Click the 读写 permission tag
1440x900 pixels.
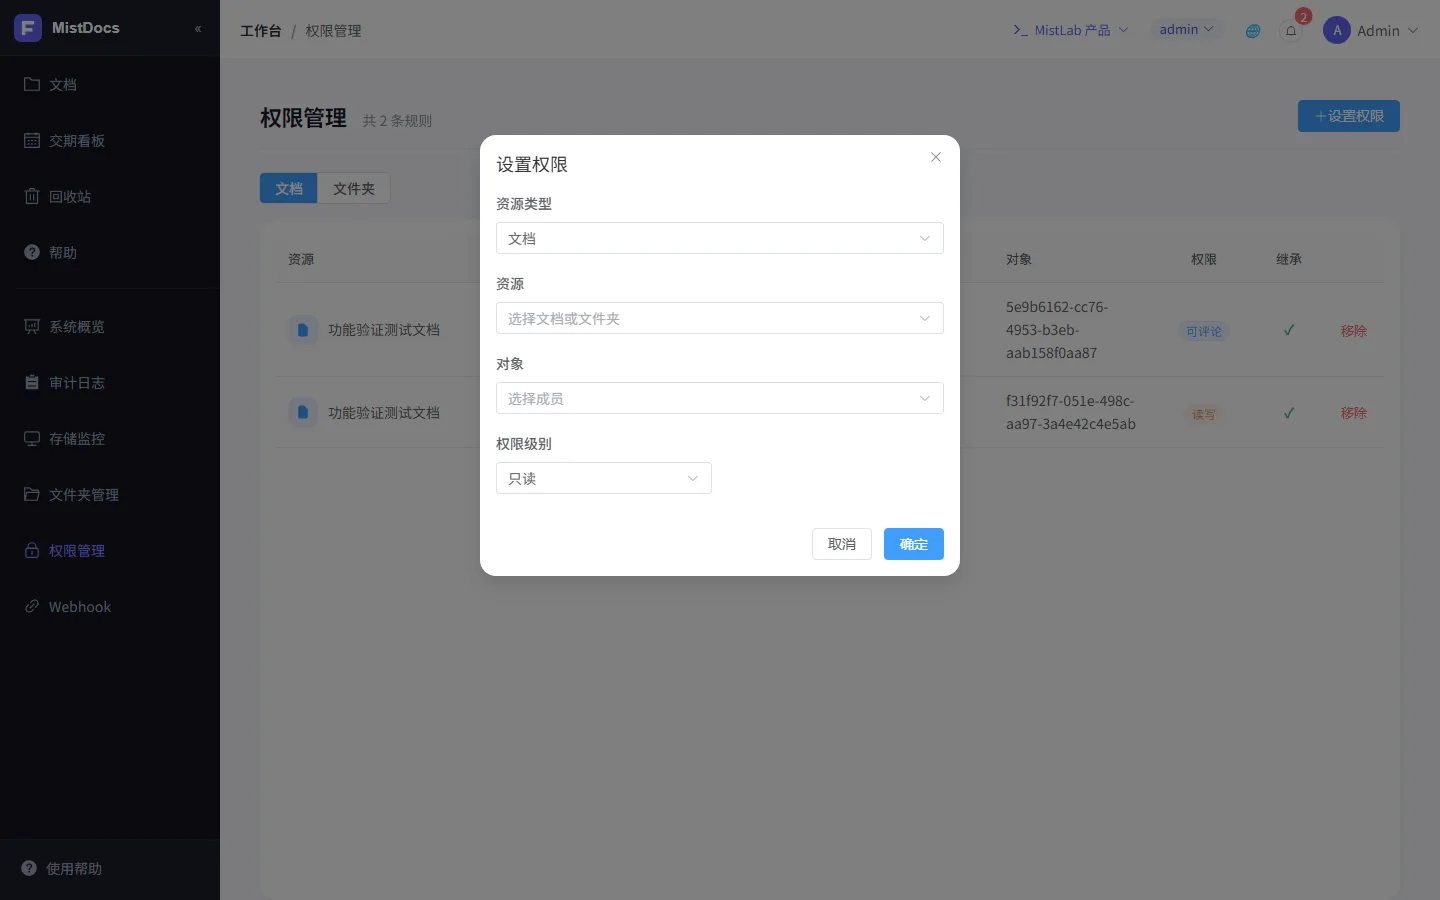pos(1204,413)
